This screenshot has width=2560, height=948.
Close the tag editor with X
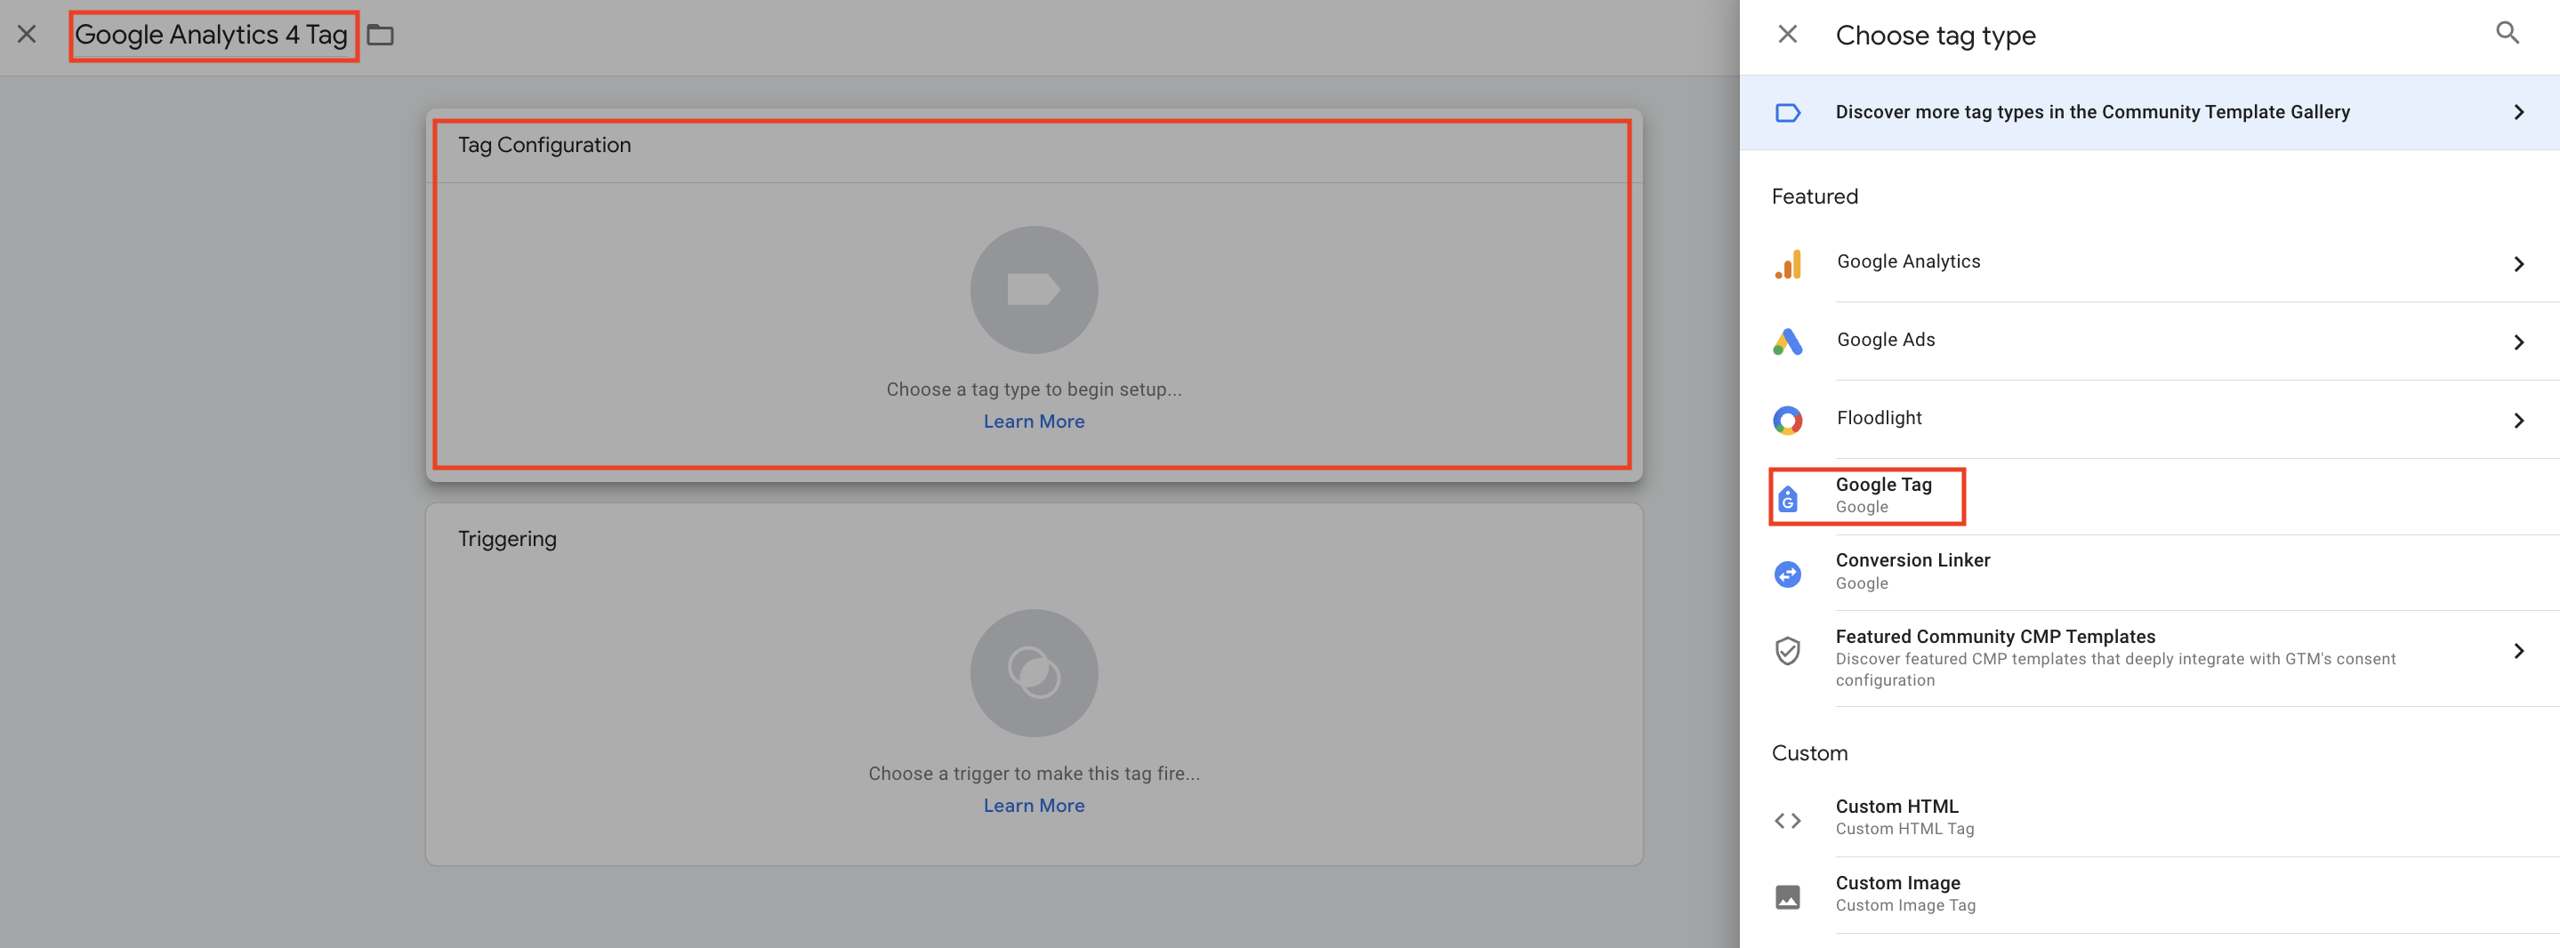[27, 35]
